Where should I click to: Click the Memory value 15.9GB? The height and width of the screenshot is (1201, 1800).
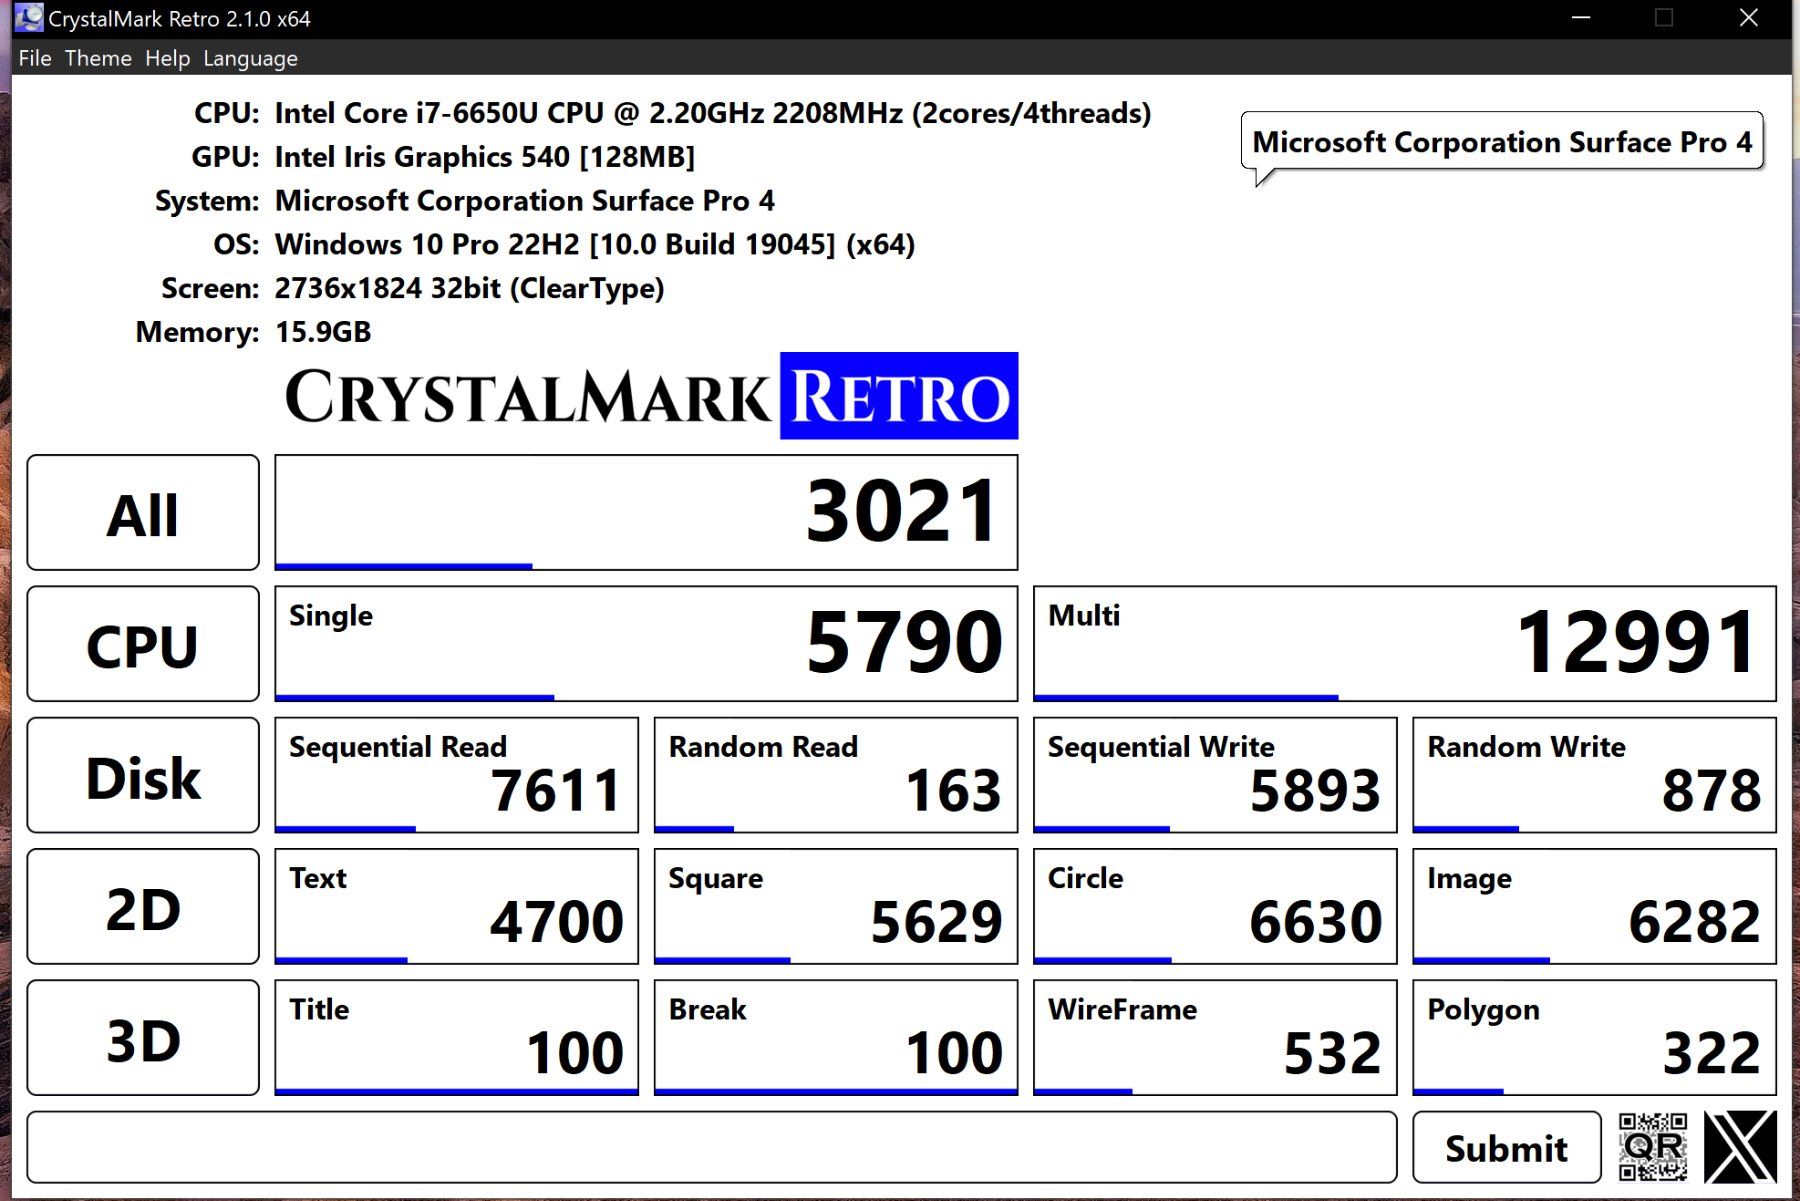[x=323, y=332]
